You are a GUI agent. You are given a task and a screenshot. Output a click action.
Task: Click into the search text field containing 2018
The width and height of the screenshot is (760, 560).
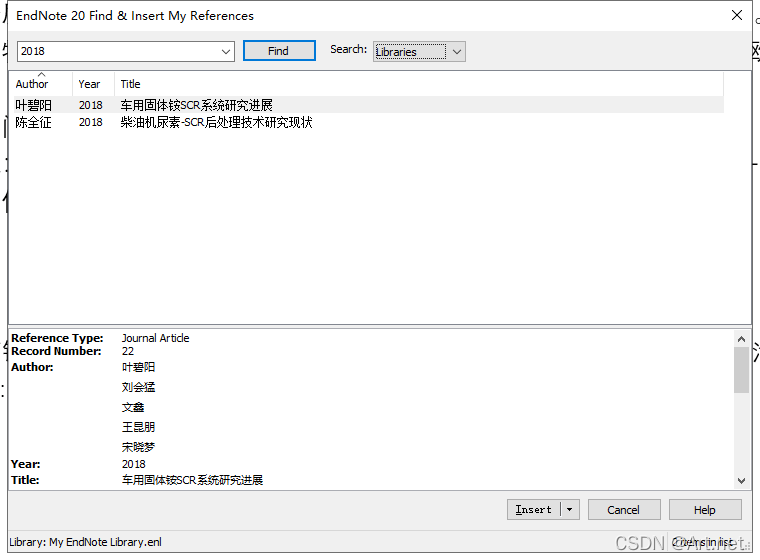118,51
